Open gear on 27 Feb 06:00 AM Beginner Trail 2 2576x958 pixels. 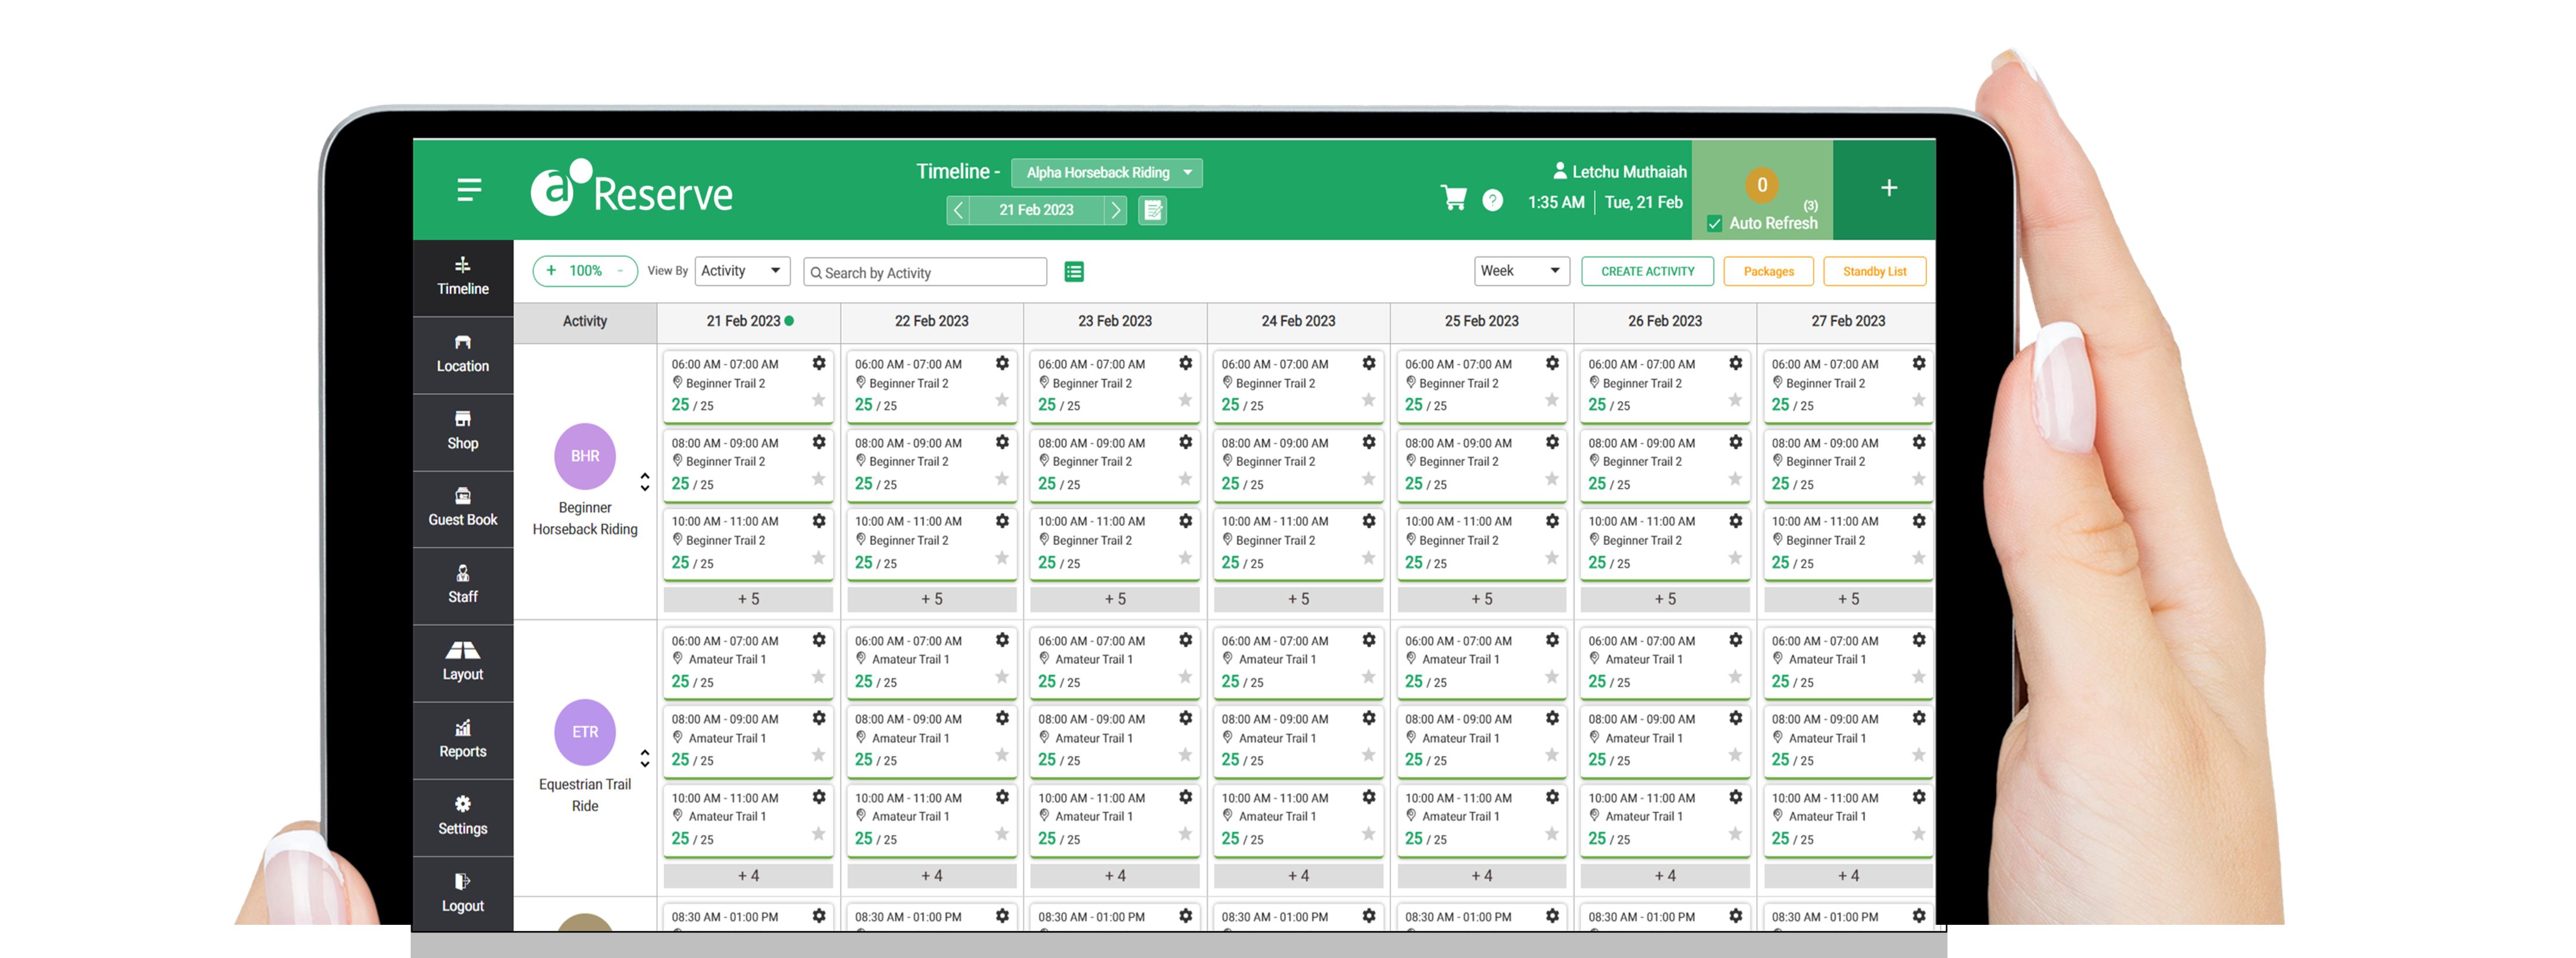point(1919,363)
